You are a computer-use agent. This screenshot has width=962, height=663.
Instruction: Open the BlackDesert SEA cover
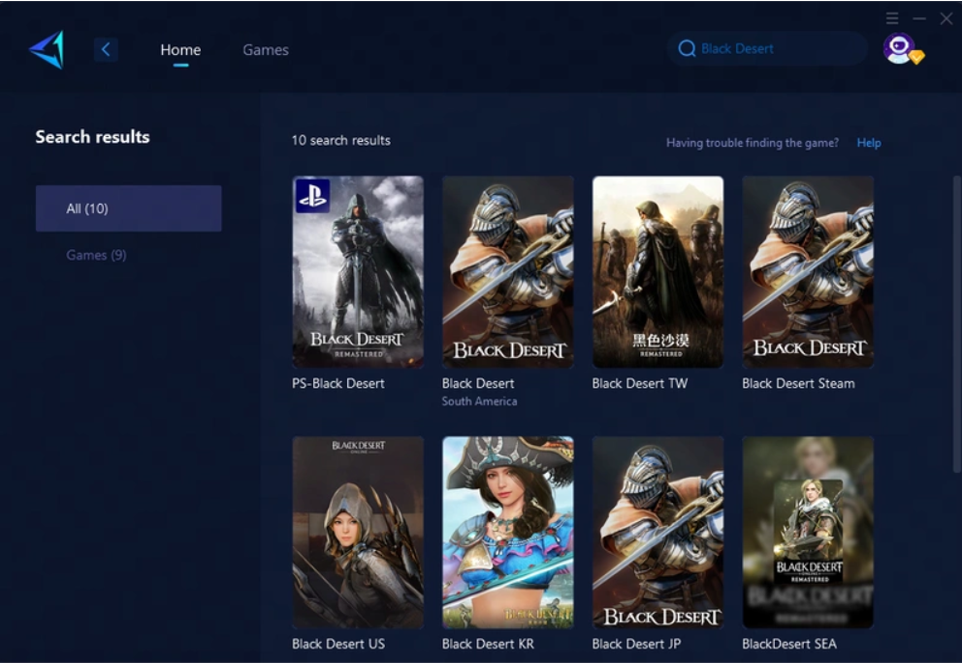(x=808, y=532)
